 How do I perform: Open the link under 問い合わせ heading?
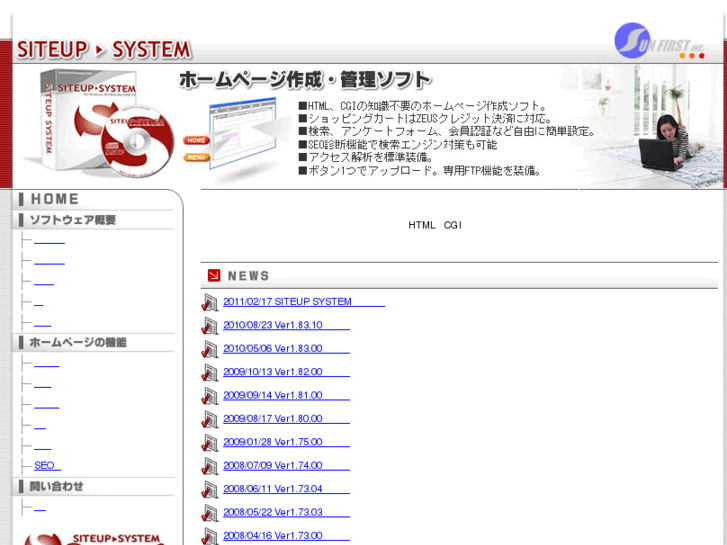(40, 509)
